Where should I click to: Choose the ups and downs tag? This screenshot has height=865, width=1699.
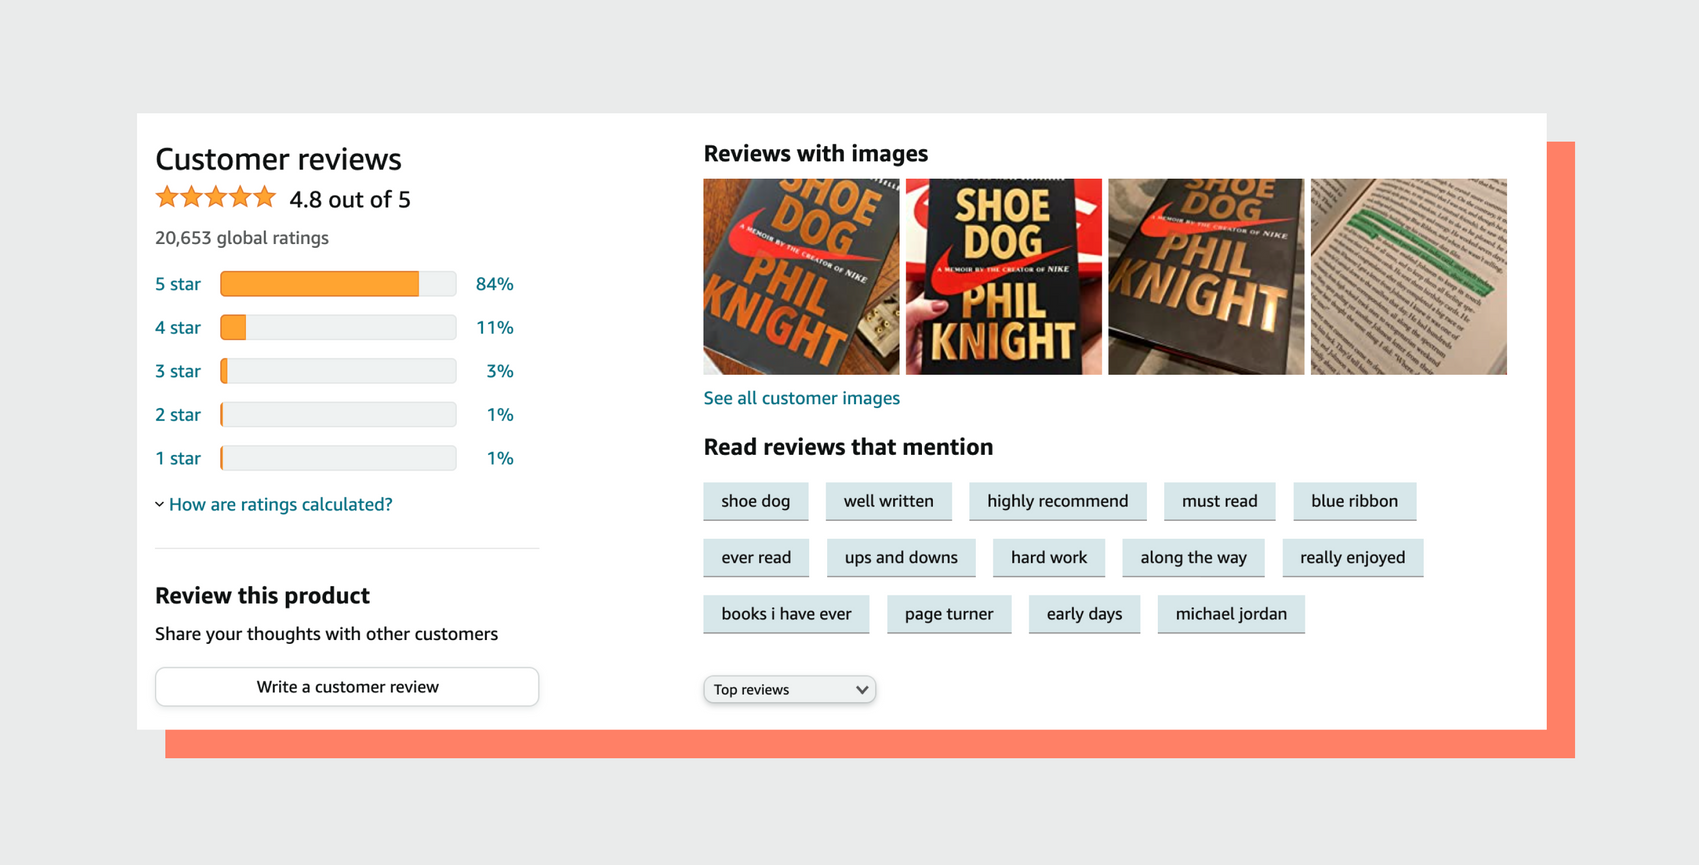tap(901, 558)
